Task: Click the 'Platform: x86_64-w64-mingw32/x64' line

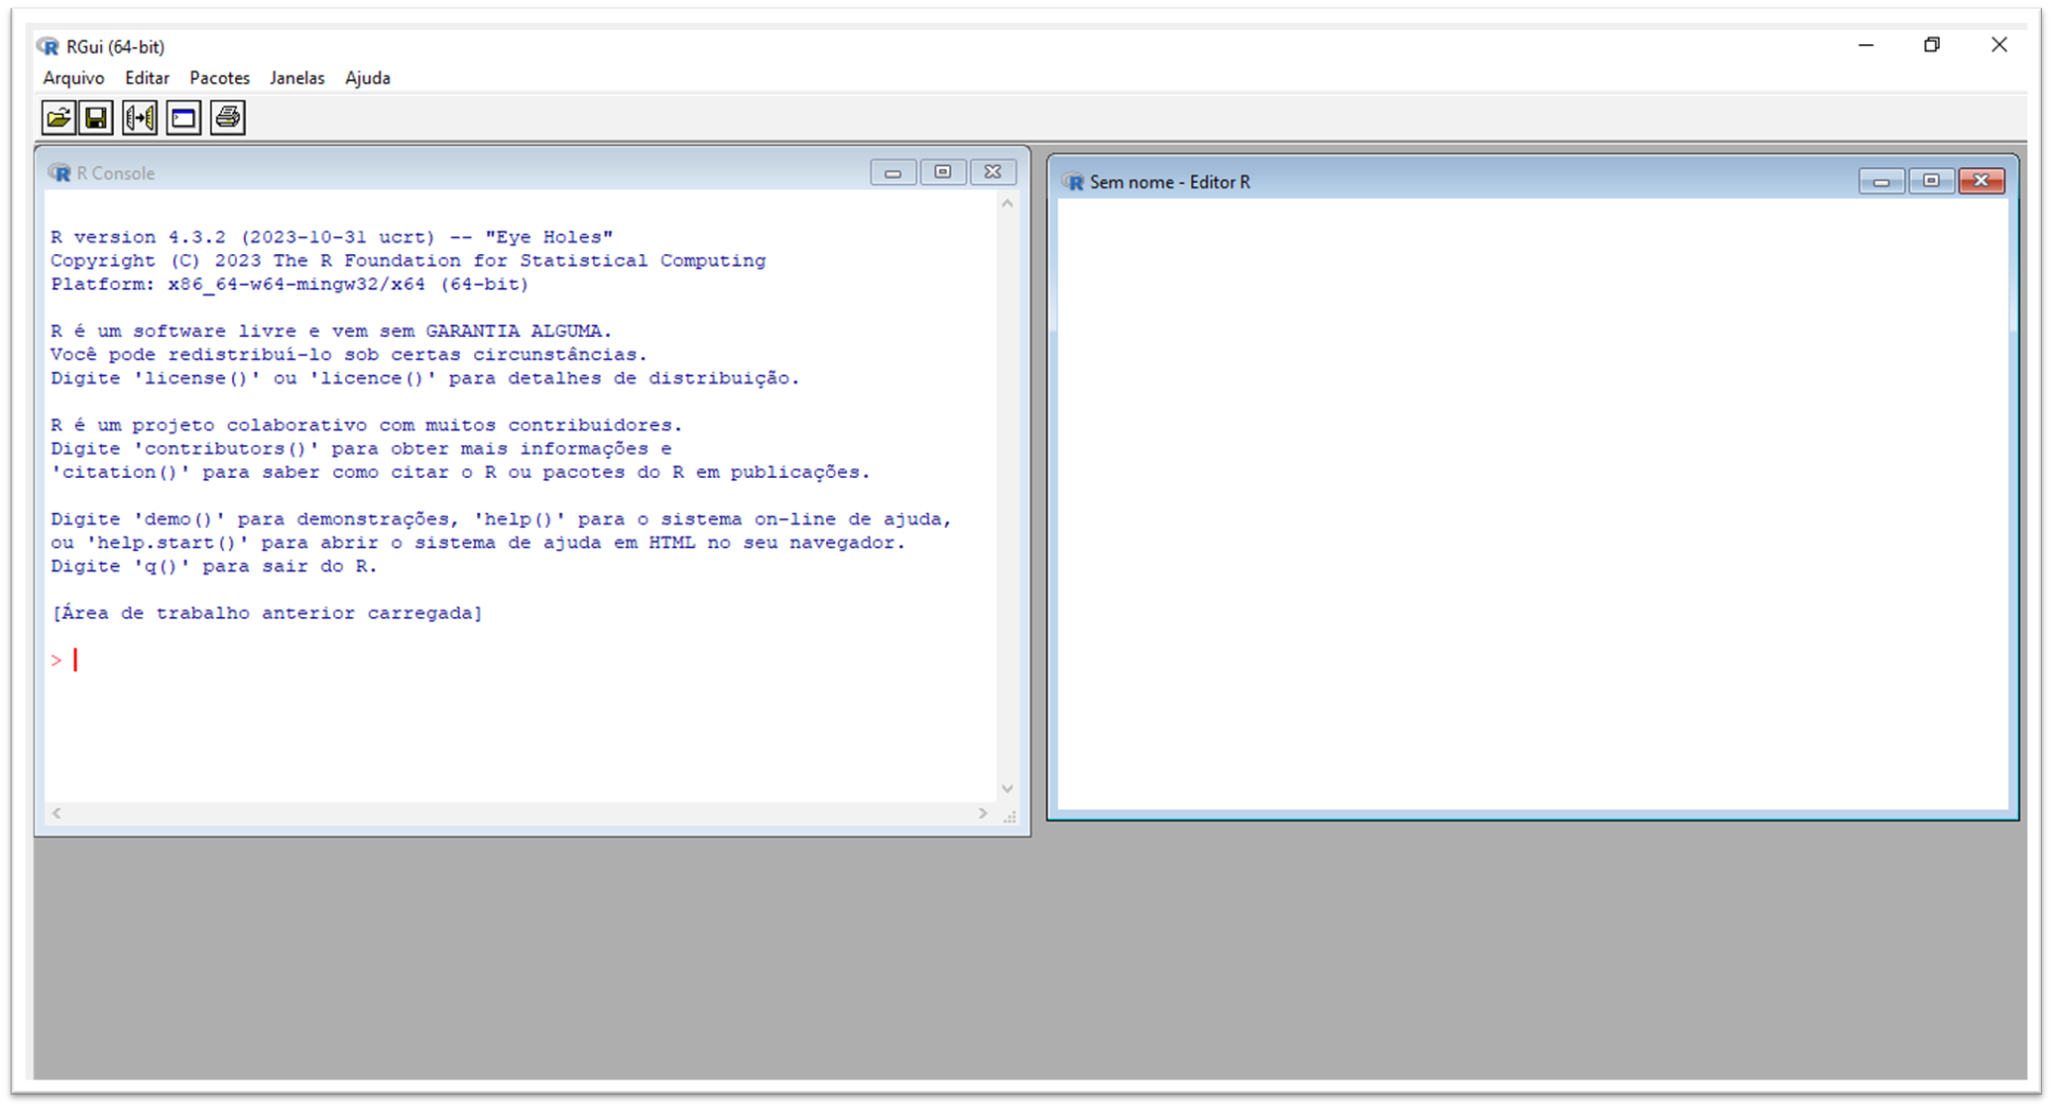Action: tap(290, 284)
